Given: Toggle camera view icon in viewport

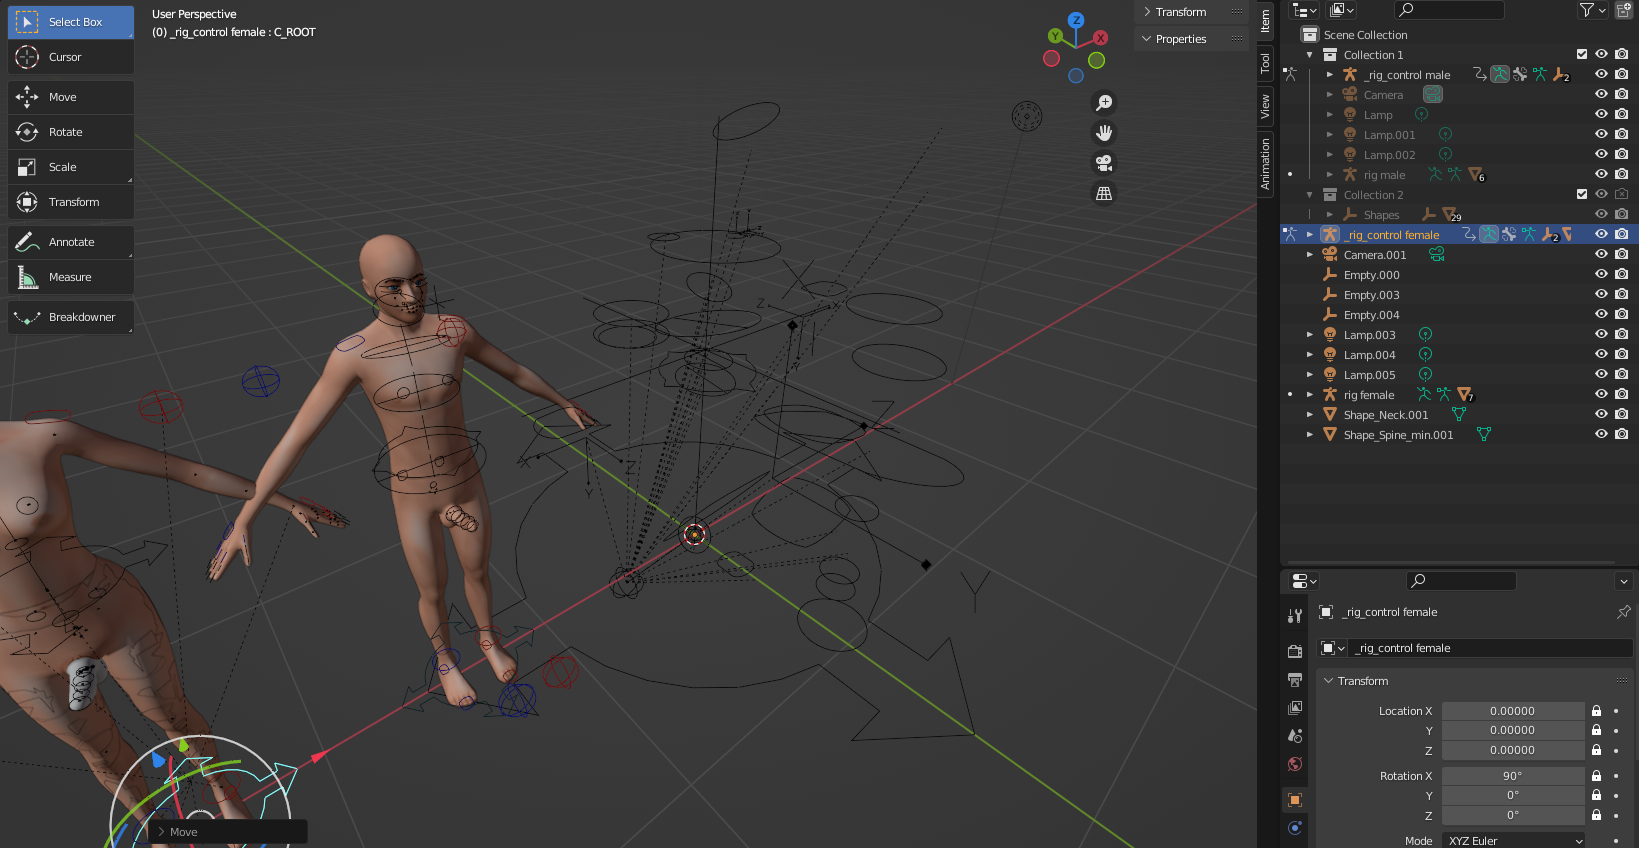Looking at the screenshot, I should pyautogui.click(x=1104, y=163).
